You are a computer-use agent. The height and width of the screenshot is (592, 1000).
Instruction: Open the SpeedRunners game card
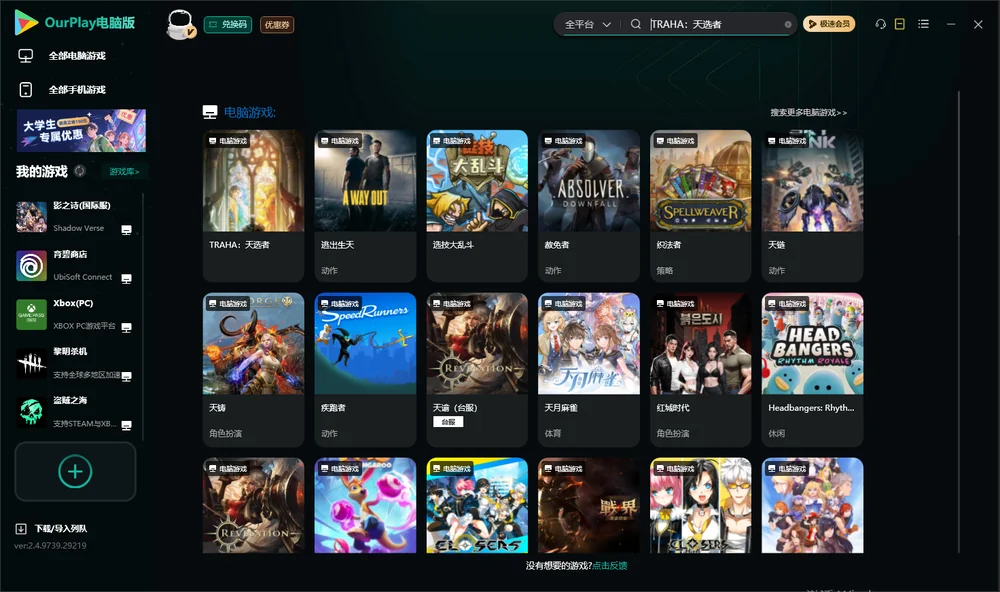(365, 369)
